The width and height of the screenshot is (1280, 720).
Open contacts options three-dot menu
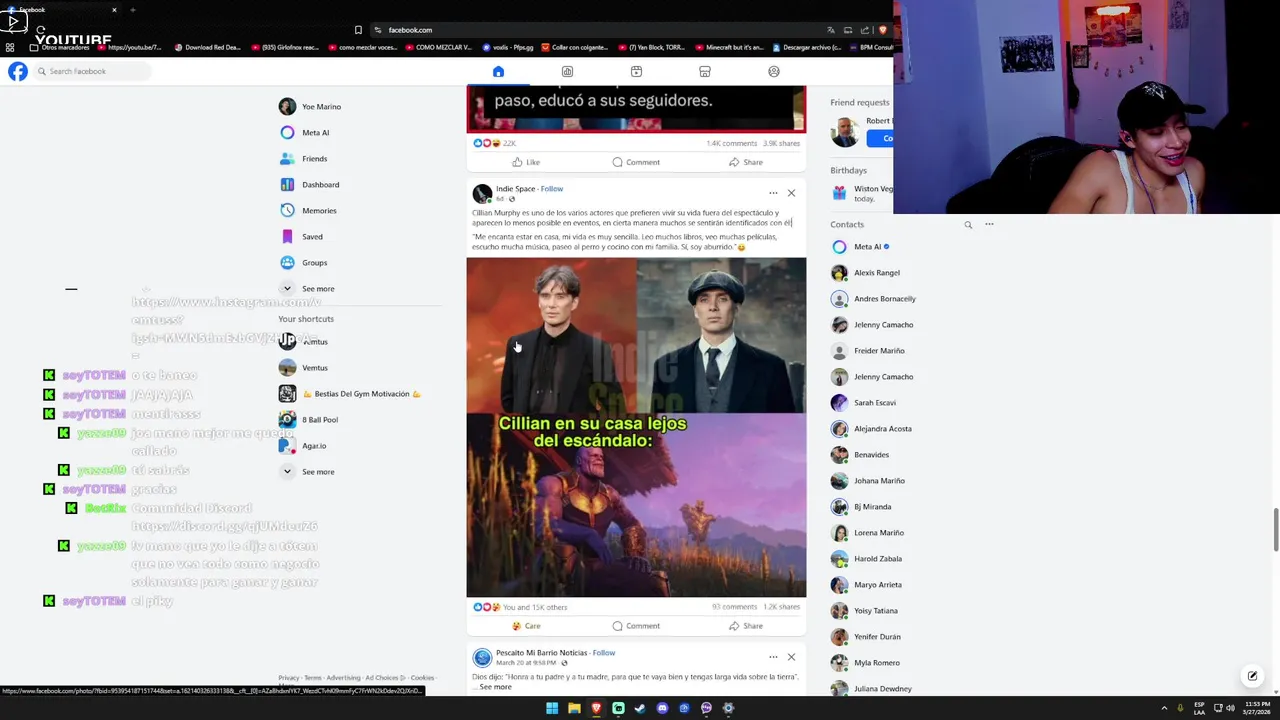pyautogui.click(x=989, y=224)
